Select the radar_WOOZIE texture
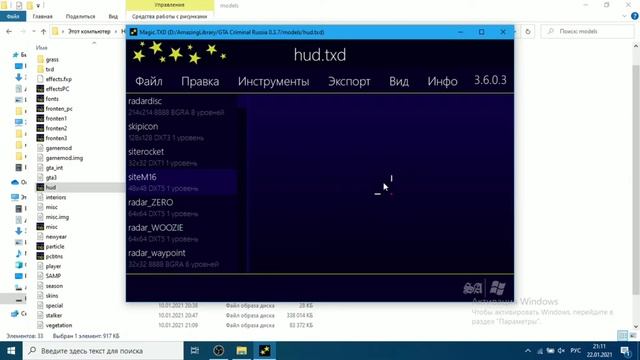The width and height of the screenshot is (640, 360). (x=182, y=233)
